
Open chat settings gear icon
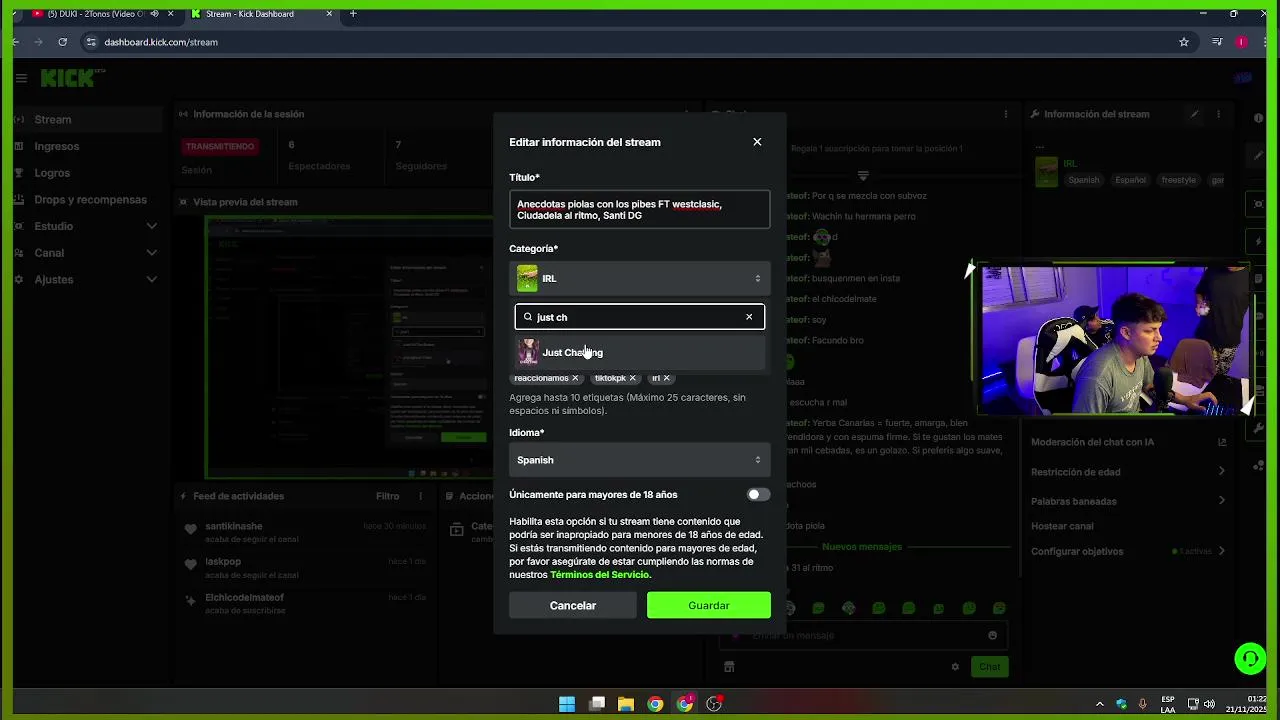click(955, 667)
